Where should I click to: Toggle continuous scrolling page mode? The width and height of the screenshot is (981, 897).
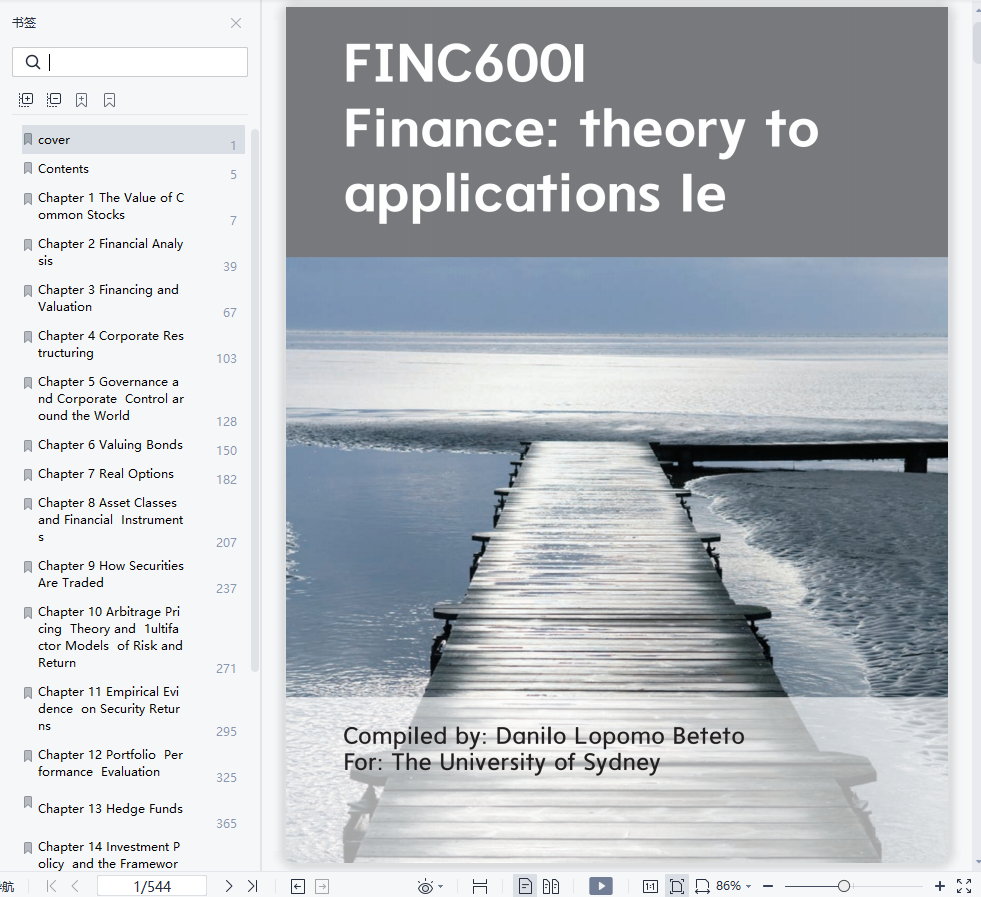(480, 886)
